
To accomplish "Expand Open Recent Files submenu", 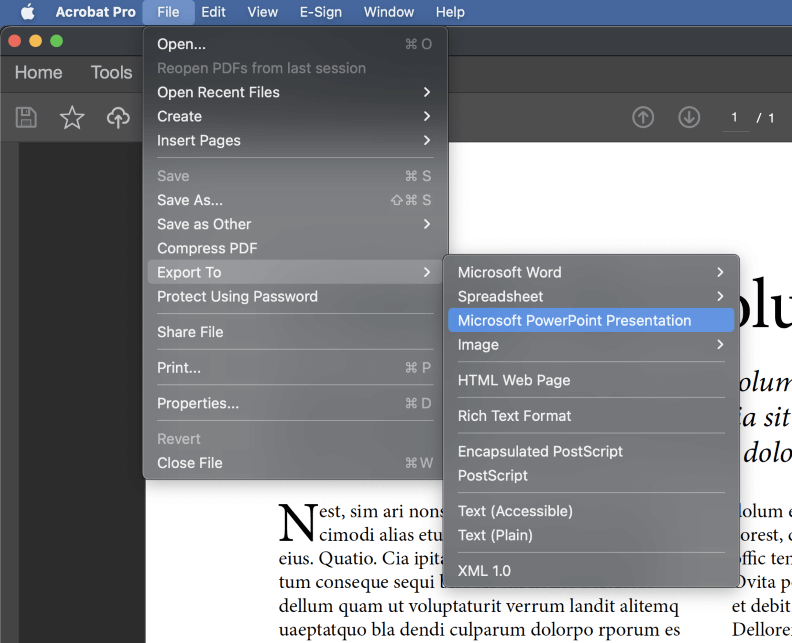I will [x=295, y=92].
